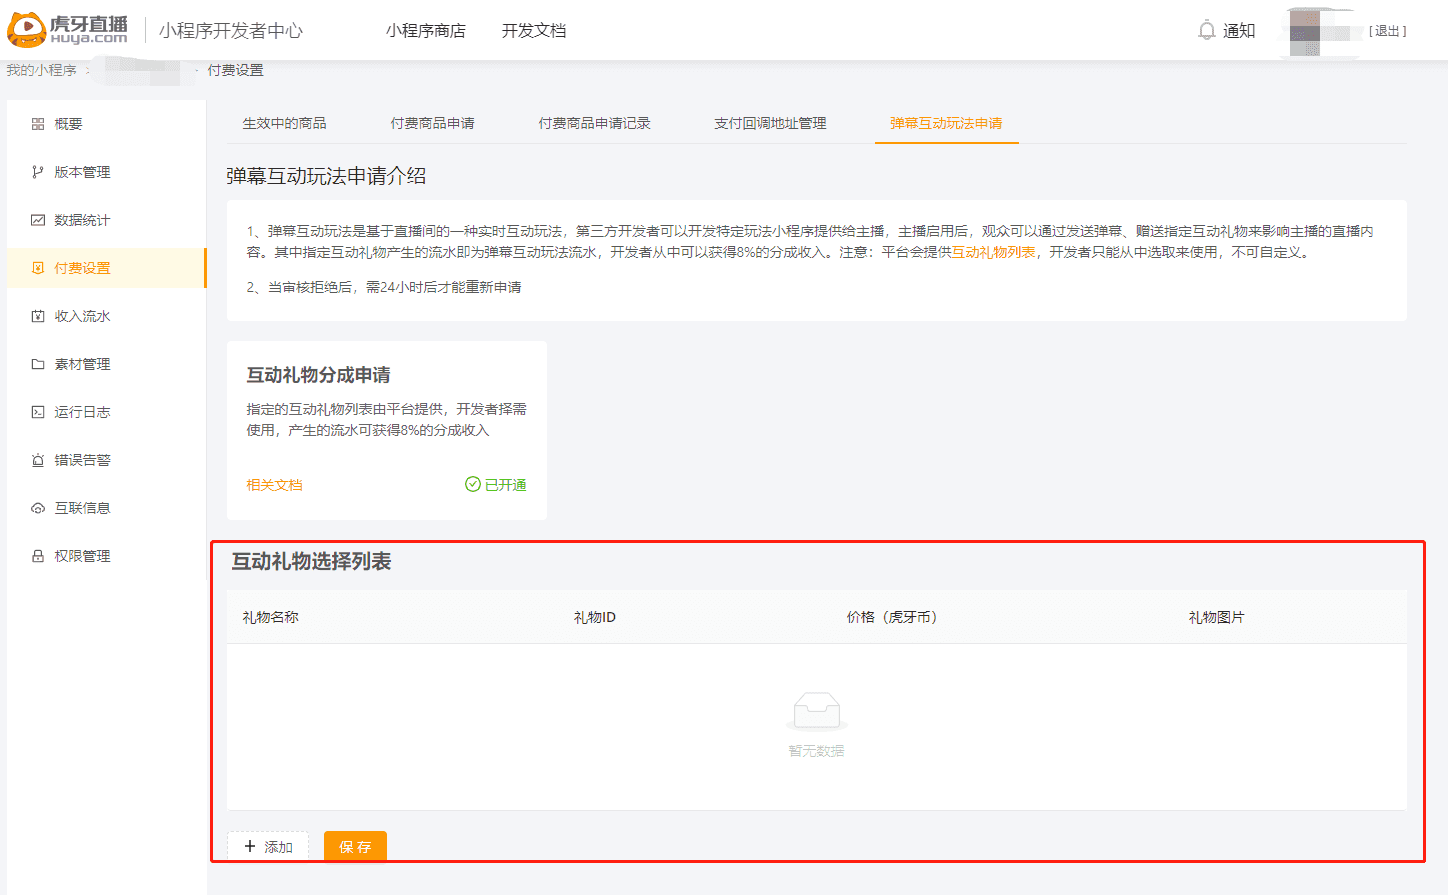Click the 权限管理 lock icon
Screen dimensions: 1448x895
pos(38,556)
